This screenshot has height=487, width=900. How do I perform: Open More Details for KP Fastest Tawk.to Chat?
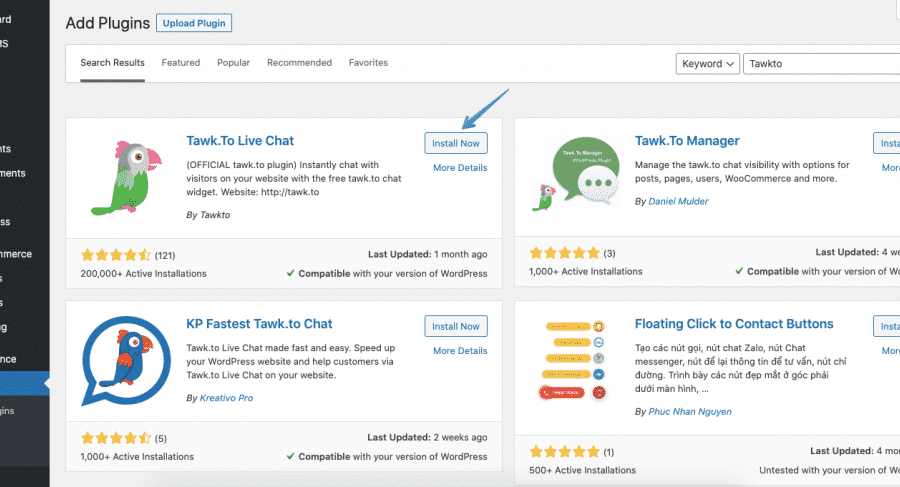point(460,351)
